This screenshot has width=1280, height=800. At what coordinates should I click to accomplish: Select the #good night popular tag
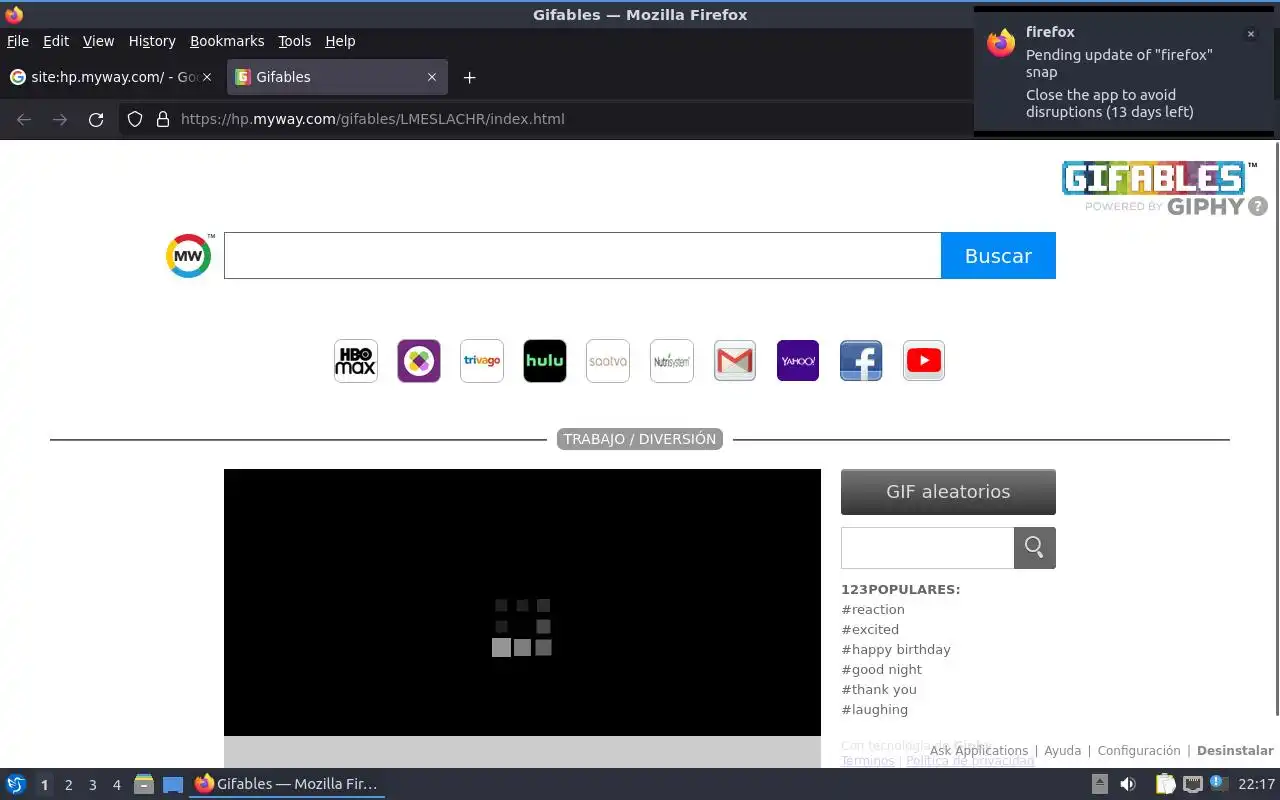point(882,670)
